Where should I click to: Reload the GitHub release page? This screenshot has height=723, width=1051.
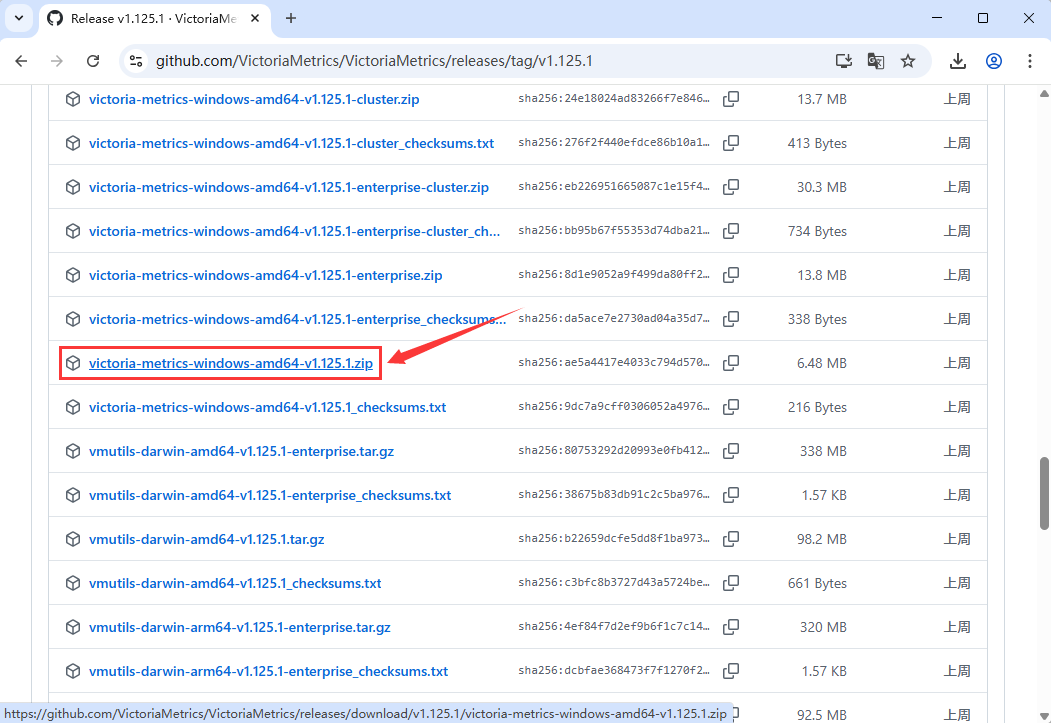coord(93,61)
